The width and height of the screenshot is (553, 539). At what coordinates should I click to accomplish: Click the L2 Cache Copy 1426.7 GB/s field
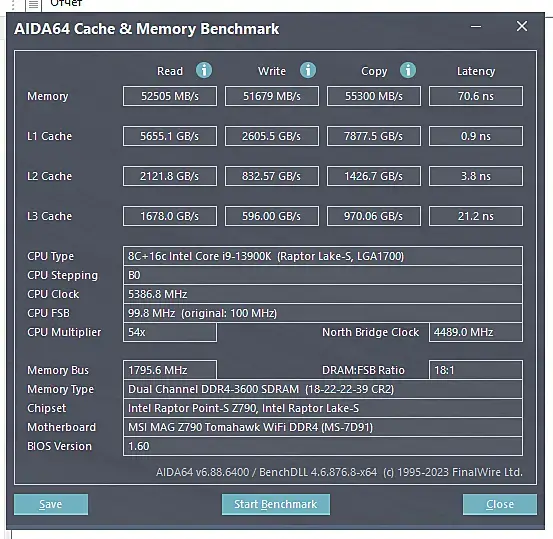[374, 176]
